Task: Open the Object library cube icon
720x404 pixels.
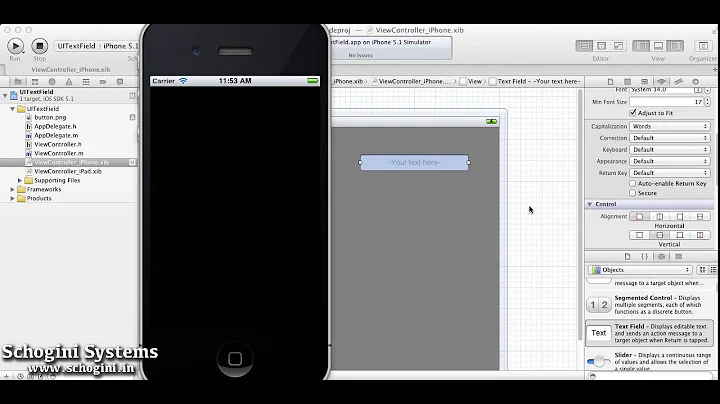Action: (x=661, y=257)
